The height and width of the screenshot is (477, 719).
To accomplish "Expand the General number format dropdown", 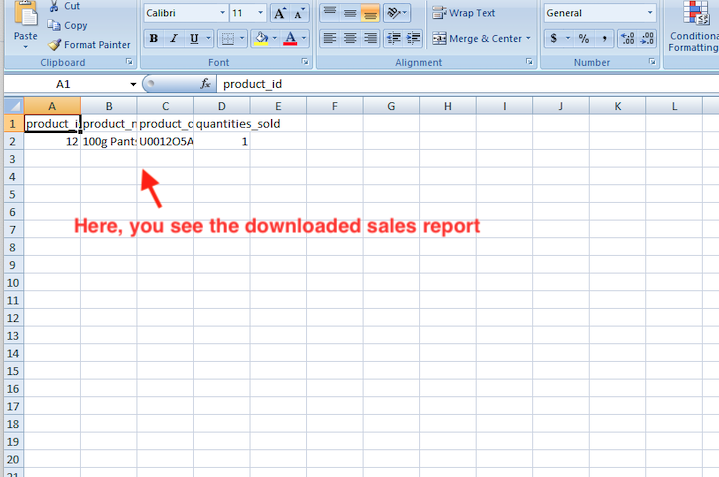I will [x=650, y=13].
